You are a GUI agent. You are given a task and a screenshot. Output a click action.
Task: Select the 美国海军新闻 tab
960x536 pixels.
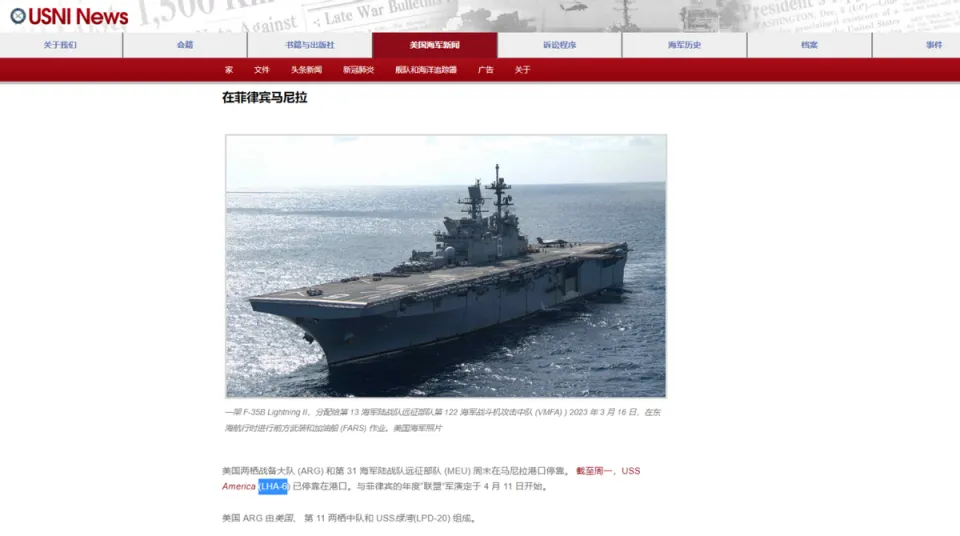(435, 45)
